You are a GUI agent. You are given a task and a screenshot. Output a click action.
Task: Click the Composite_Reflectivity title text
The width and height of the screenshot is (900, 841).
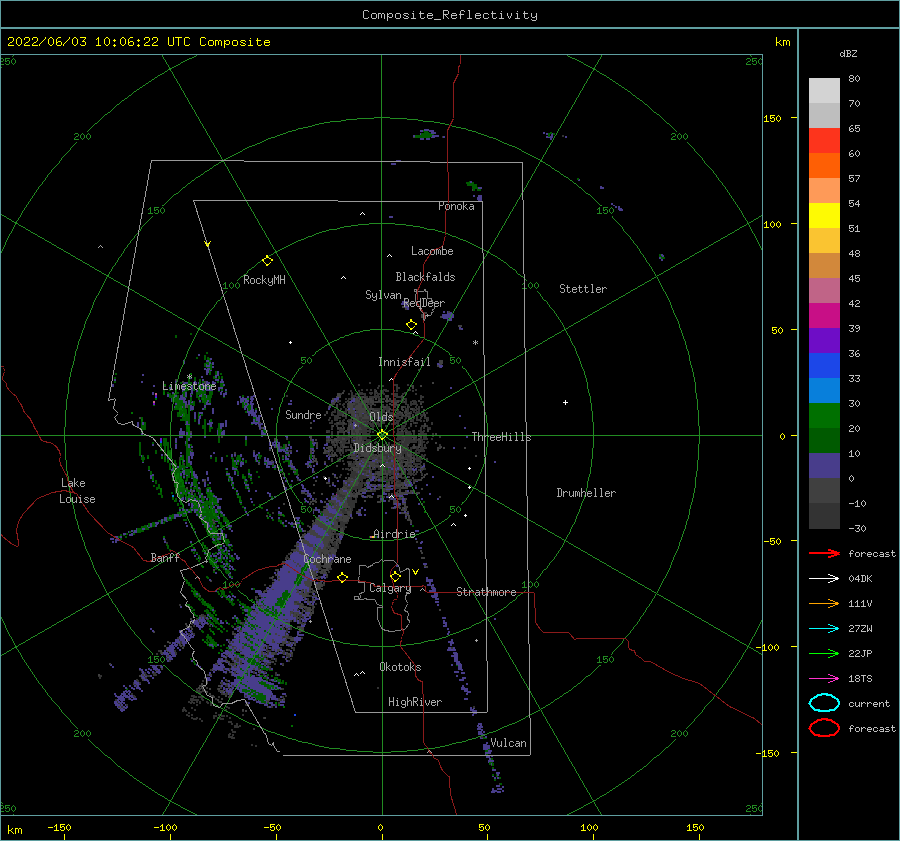pos(450,15)
